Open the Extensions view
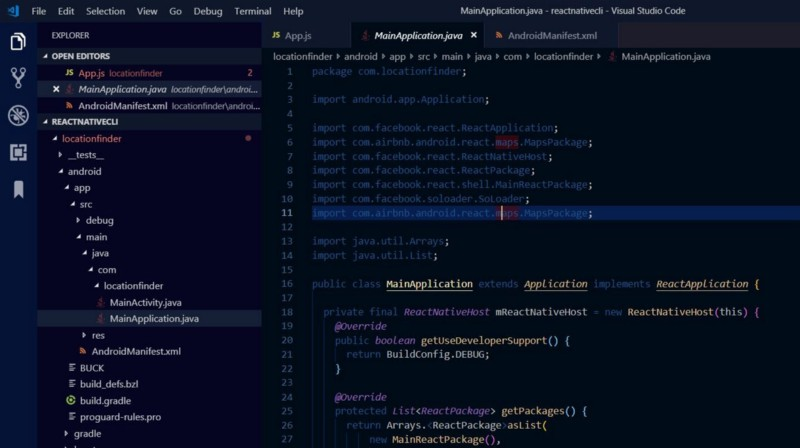The width and height of the screenshot is (800, 448). pos(18,152)
